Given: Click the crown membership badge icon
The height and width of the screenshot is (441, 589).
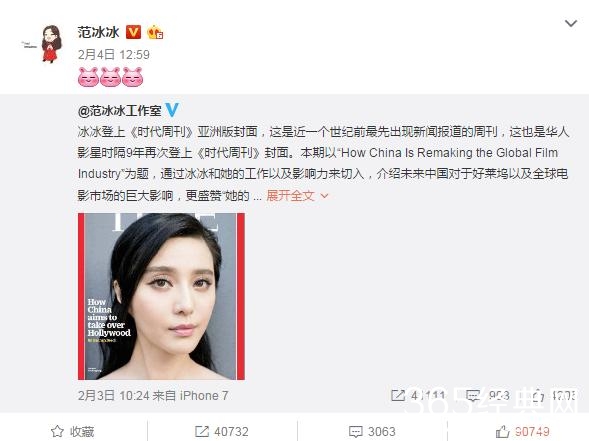Looking at the screenshot, I should [x=155, y=32].
